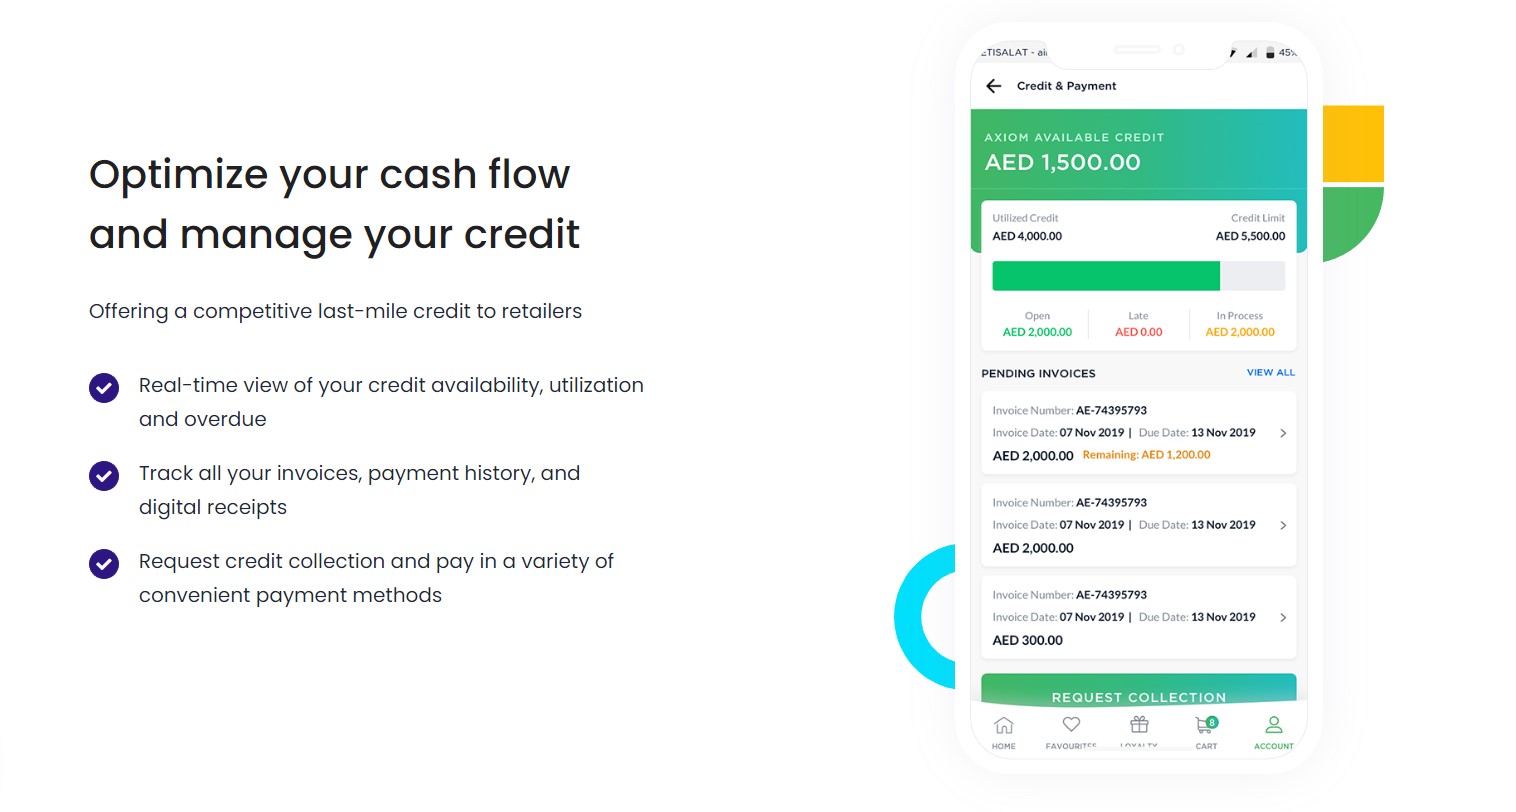
Task: Click the signal strength icon in status bar
Action: [x=1252, y=53]
